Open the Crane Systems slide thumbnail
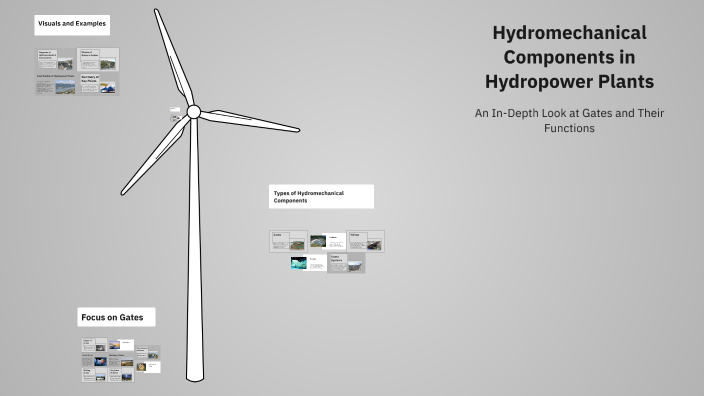The height and width of the screenshot is (396, 704). click(346, 263)
